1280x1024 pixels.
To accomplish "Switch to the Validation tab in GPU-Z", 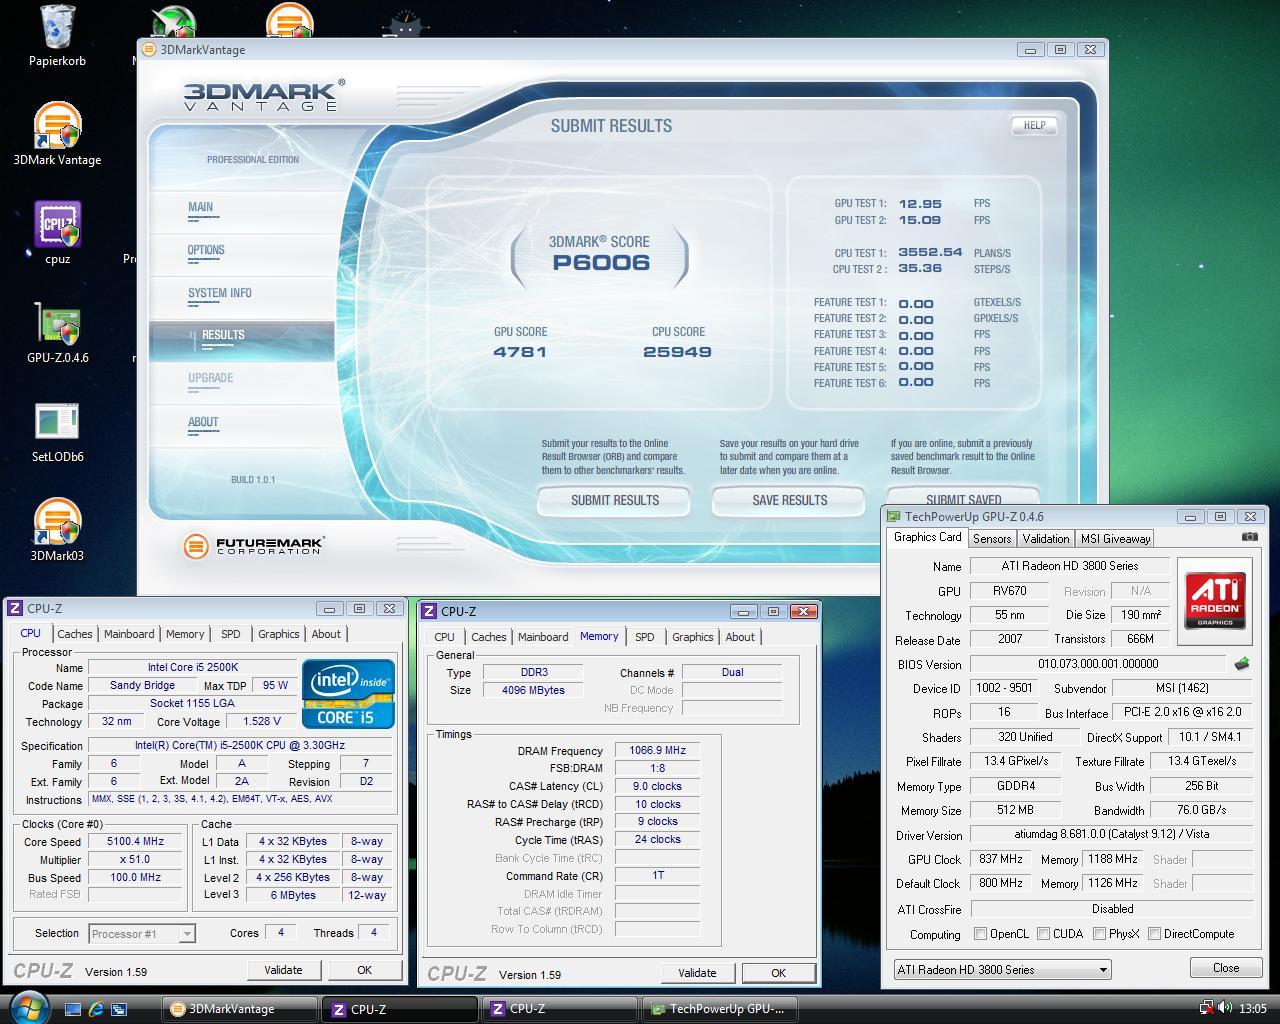I will tap(1046, 539).
